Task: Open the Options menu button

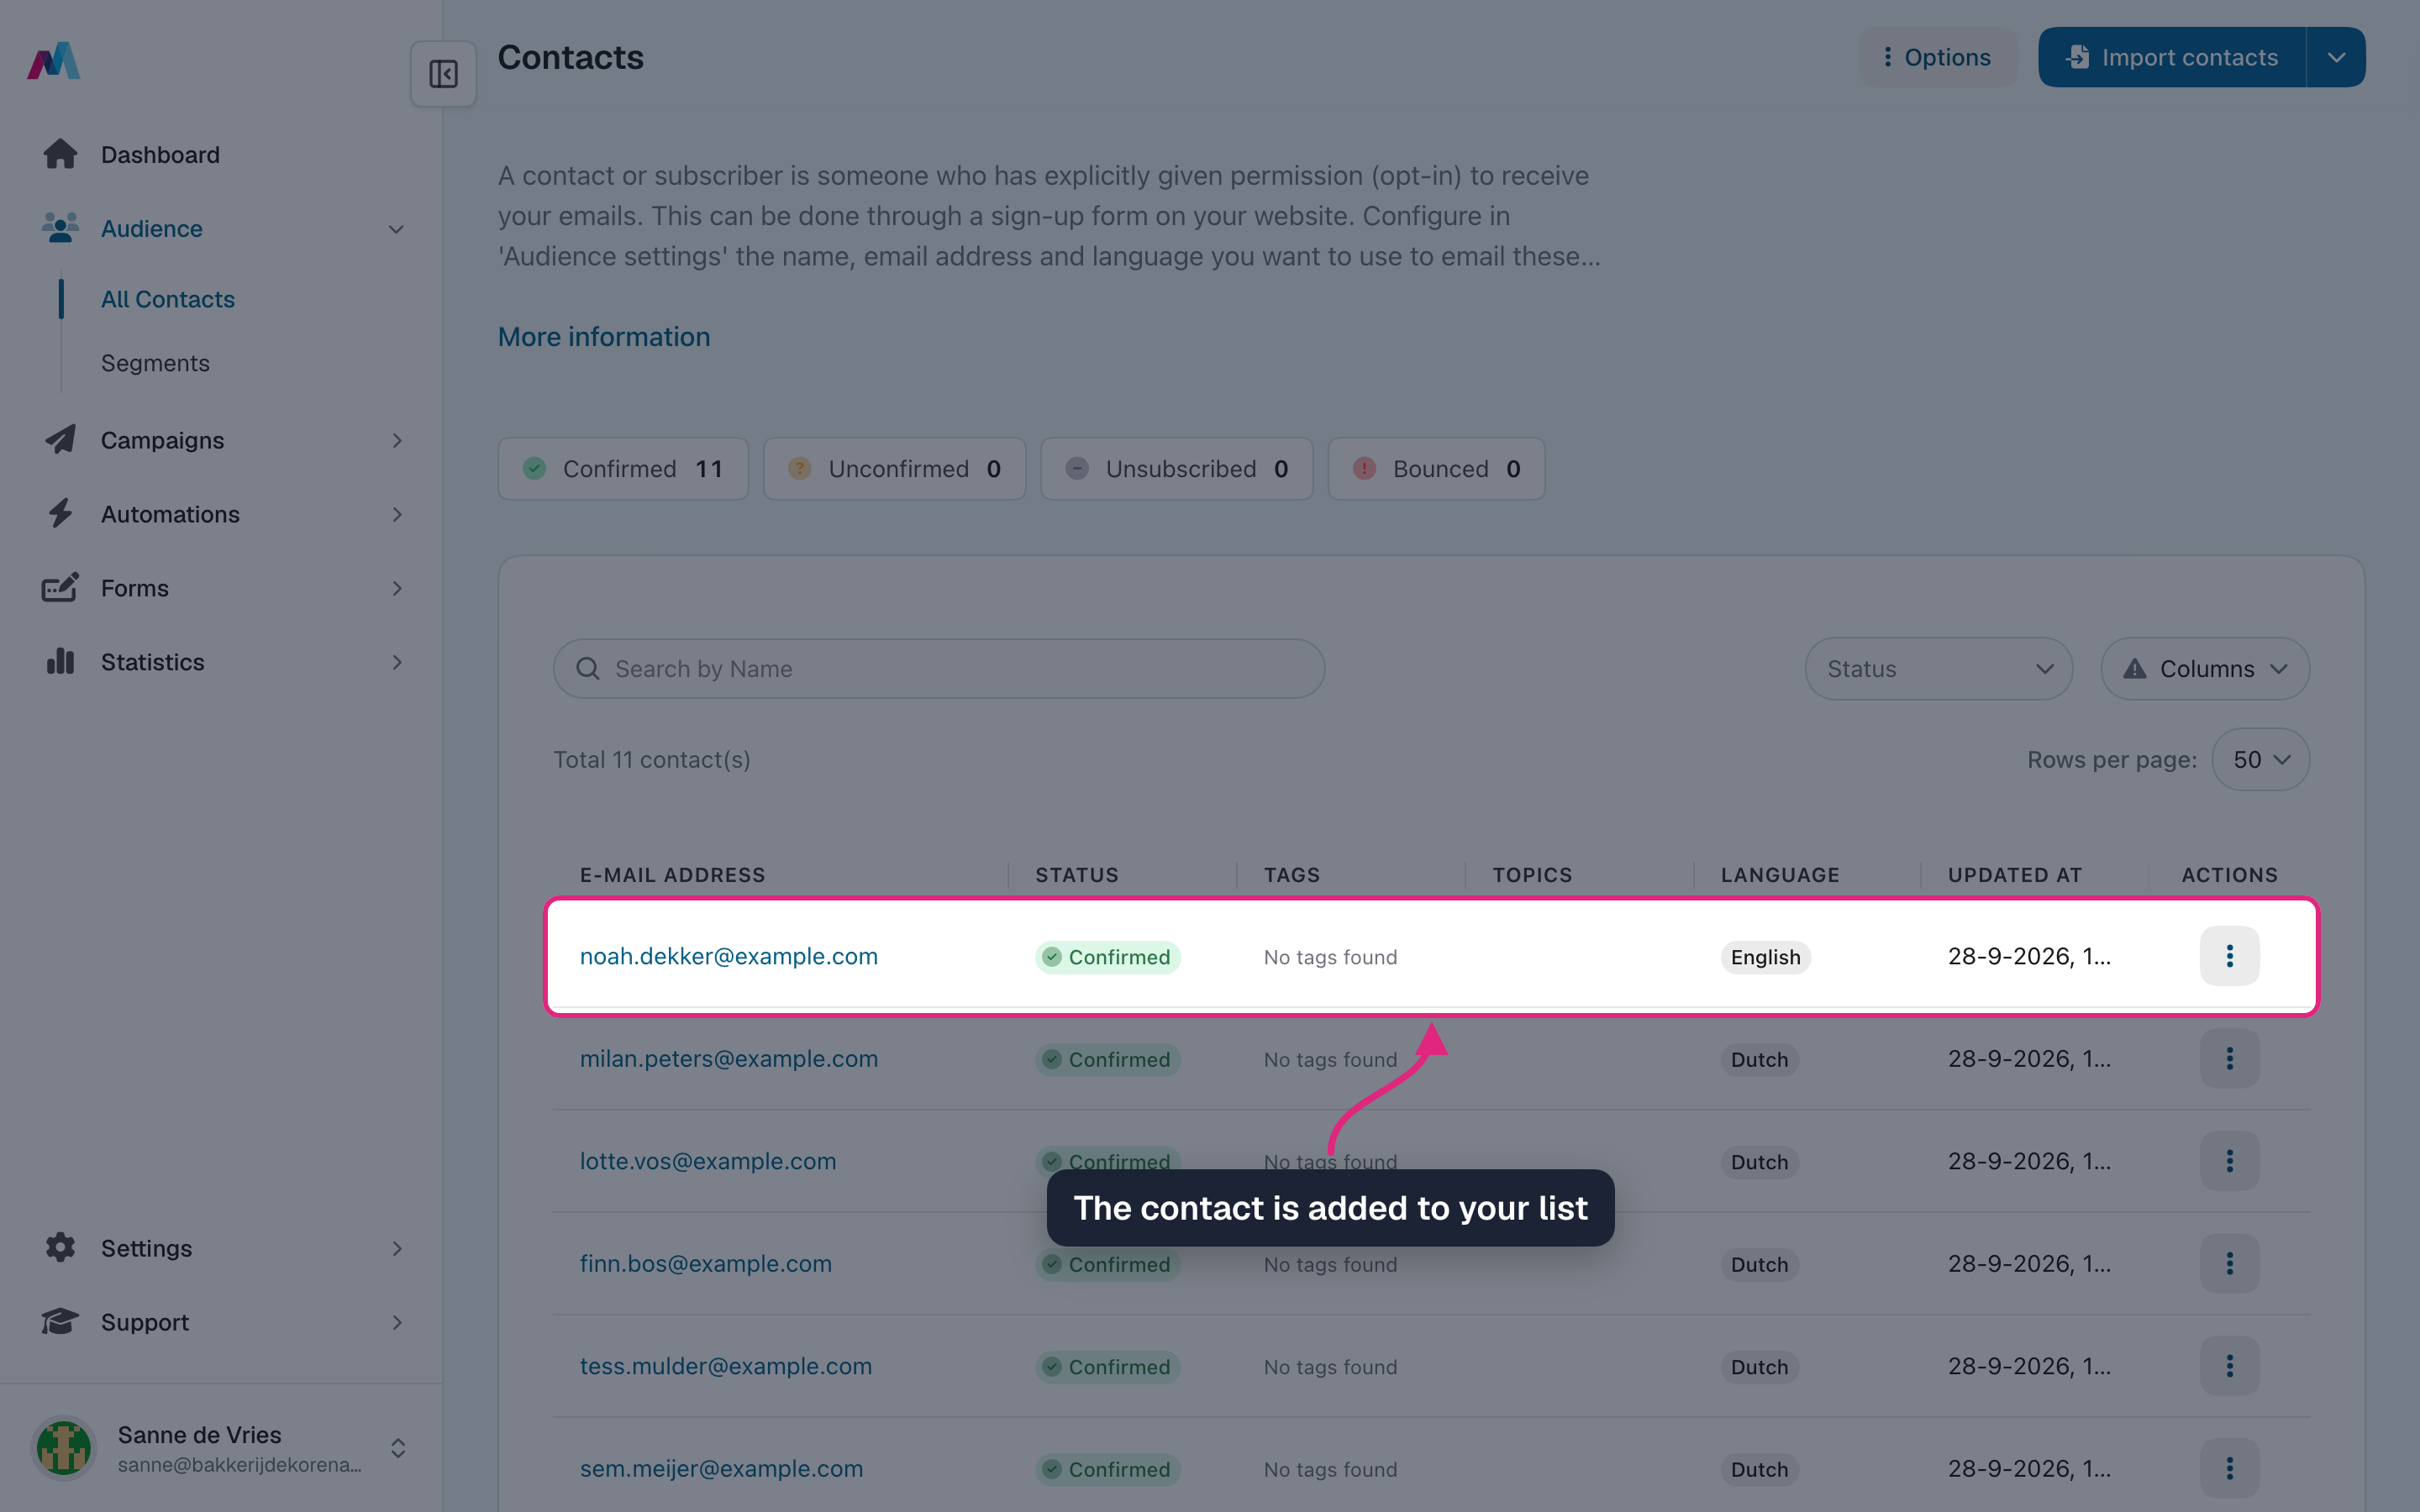Action: coord(1937,57)
